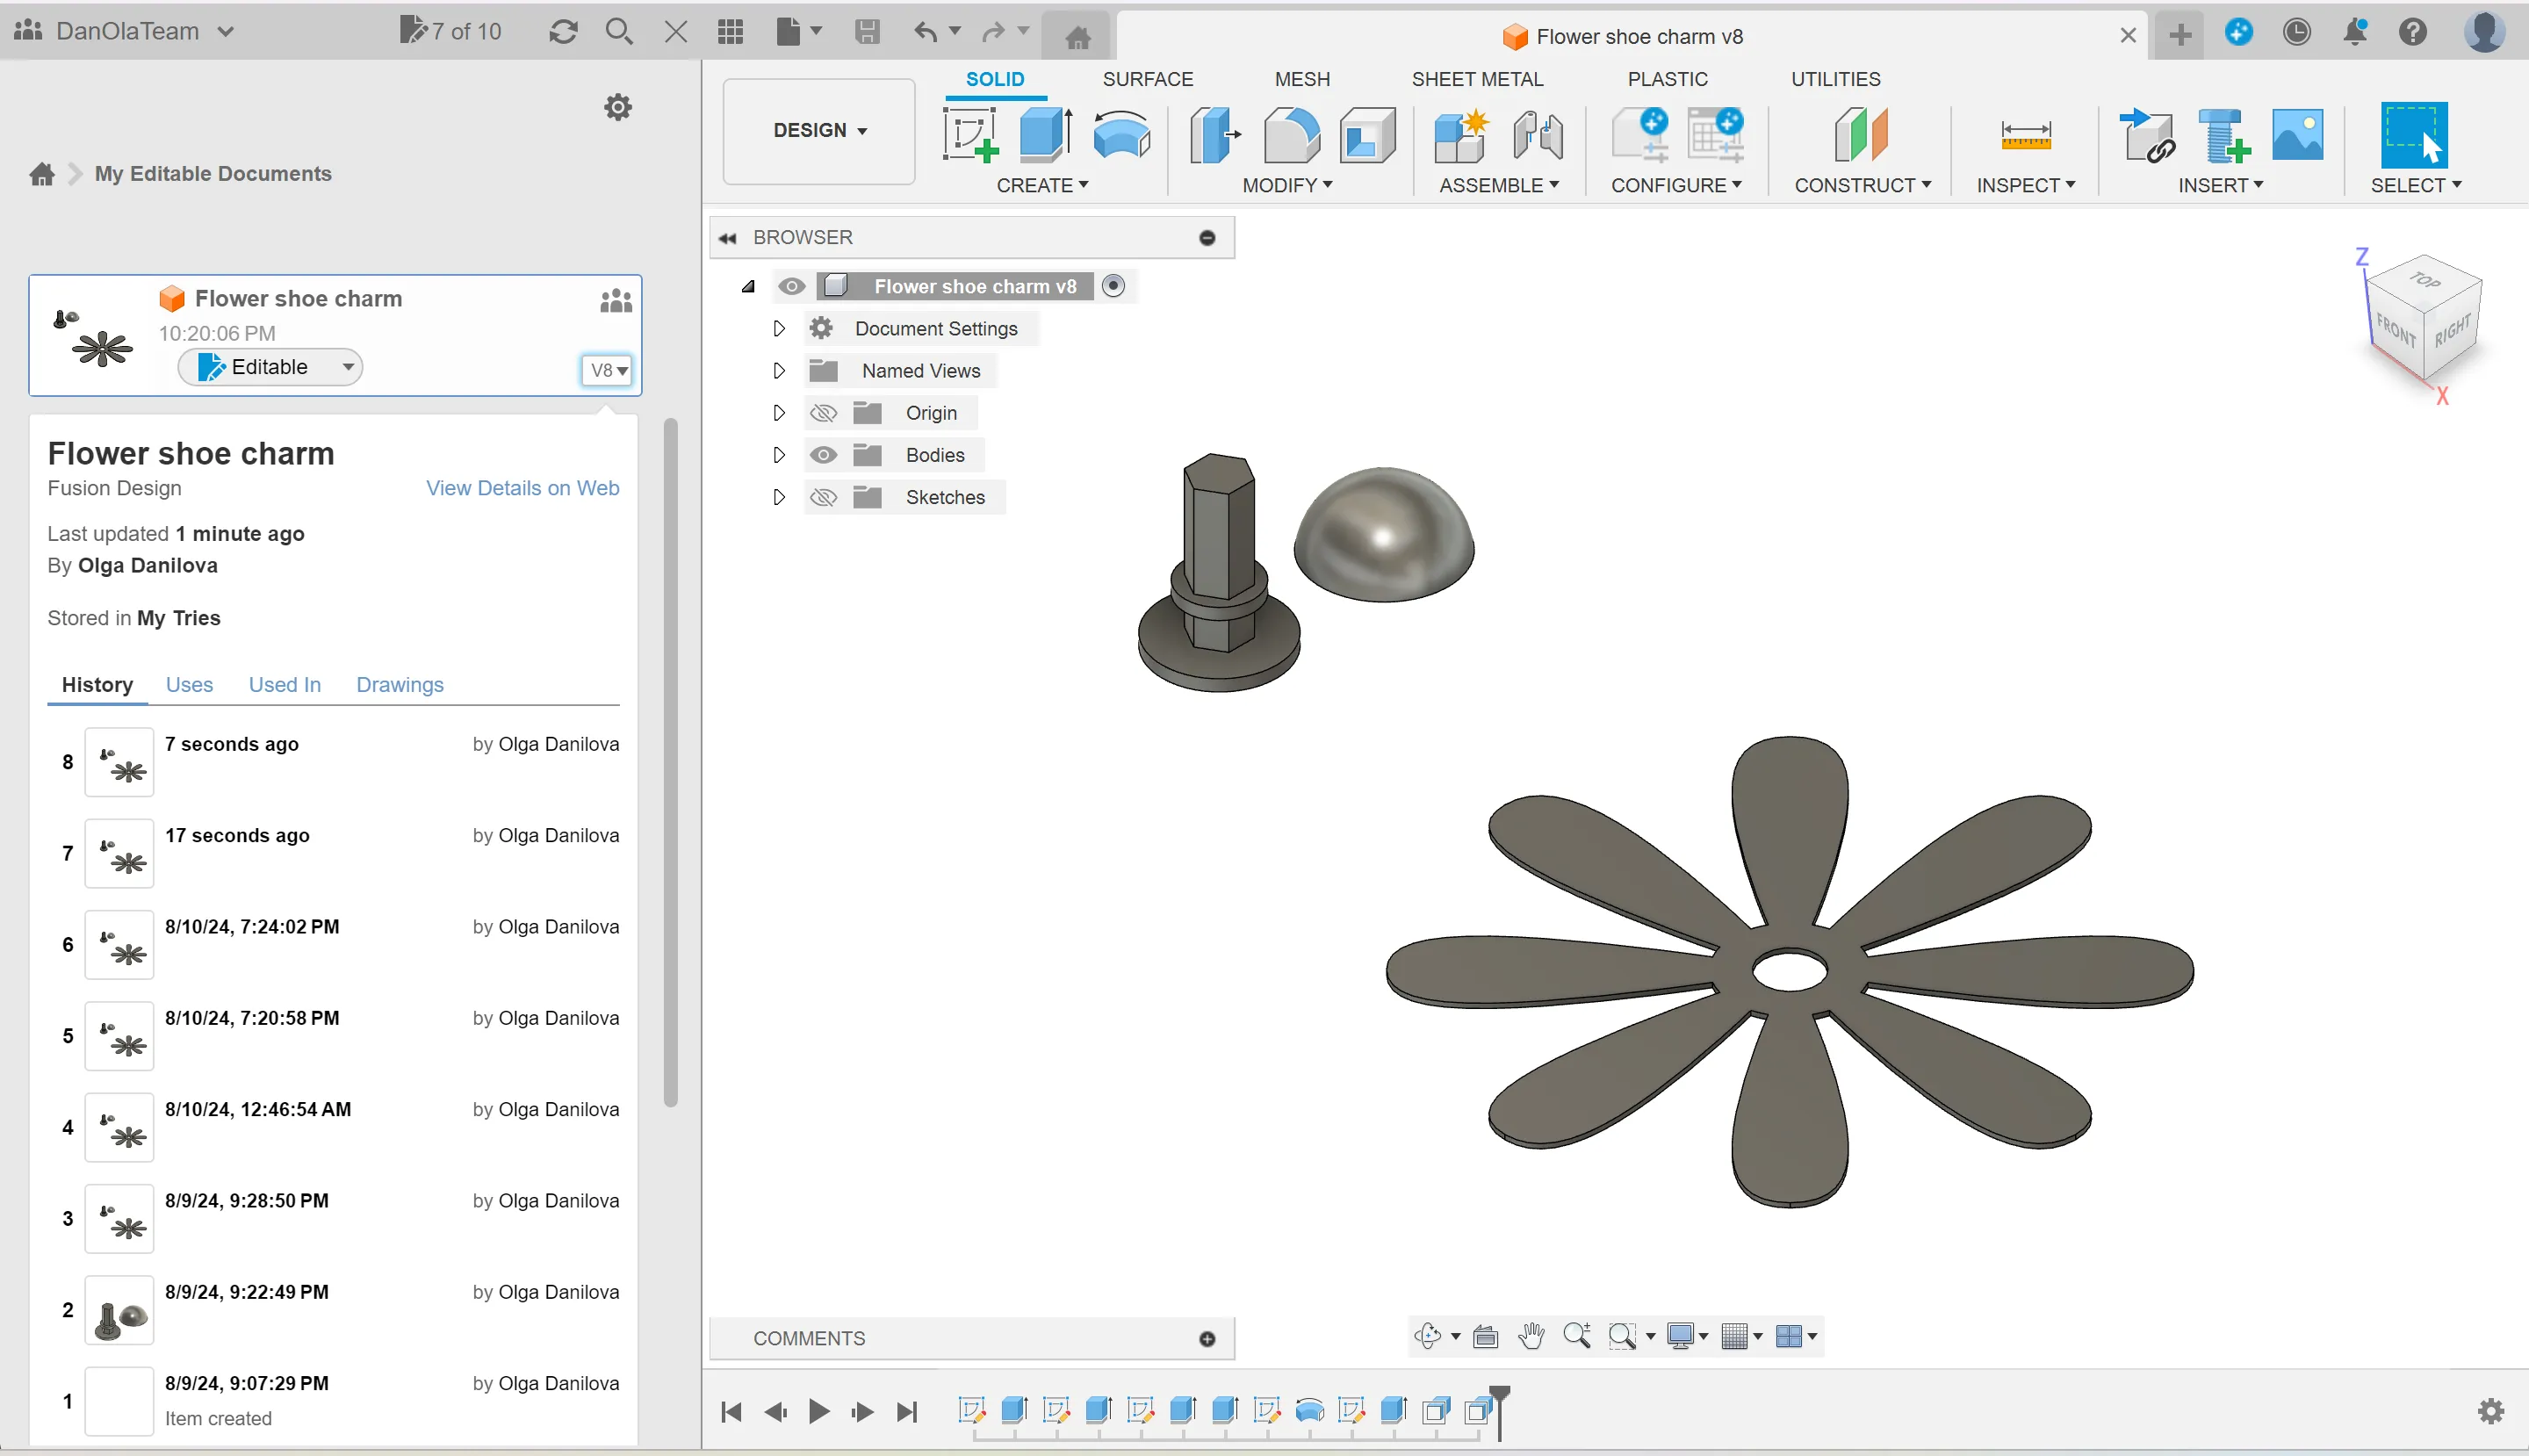Activate the Flower shoe charm v8 radio button

1113,286
